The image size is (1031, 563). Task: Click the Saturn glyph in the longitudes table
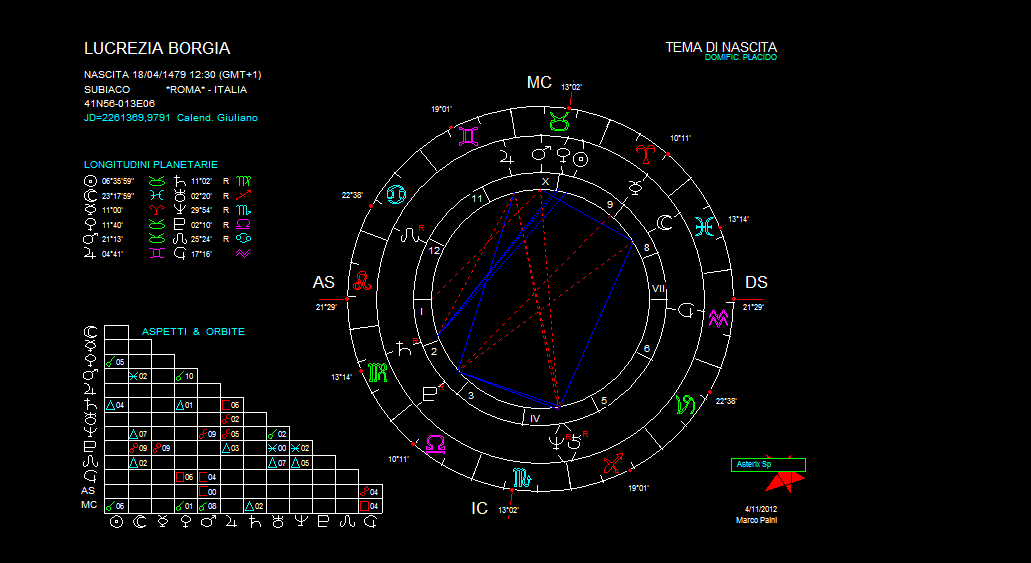[x=180, y=182]
